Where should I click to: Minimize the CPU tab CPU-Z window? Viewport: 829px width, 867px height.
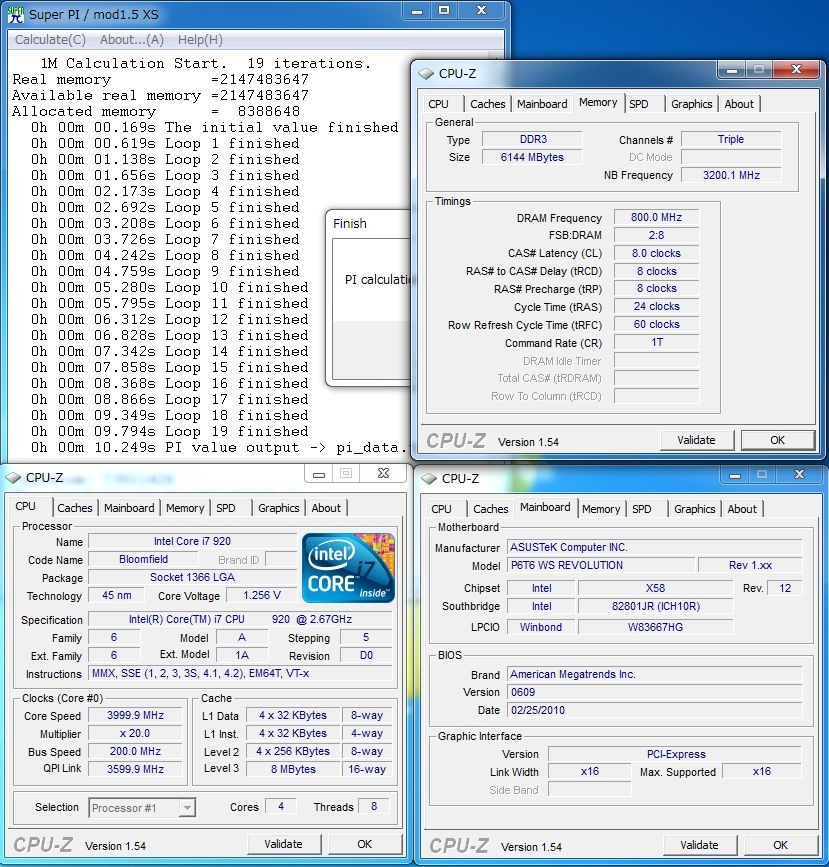coord(319,473)
